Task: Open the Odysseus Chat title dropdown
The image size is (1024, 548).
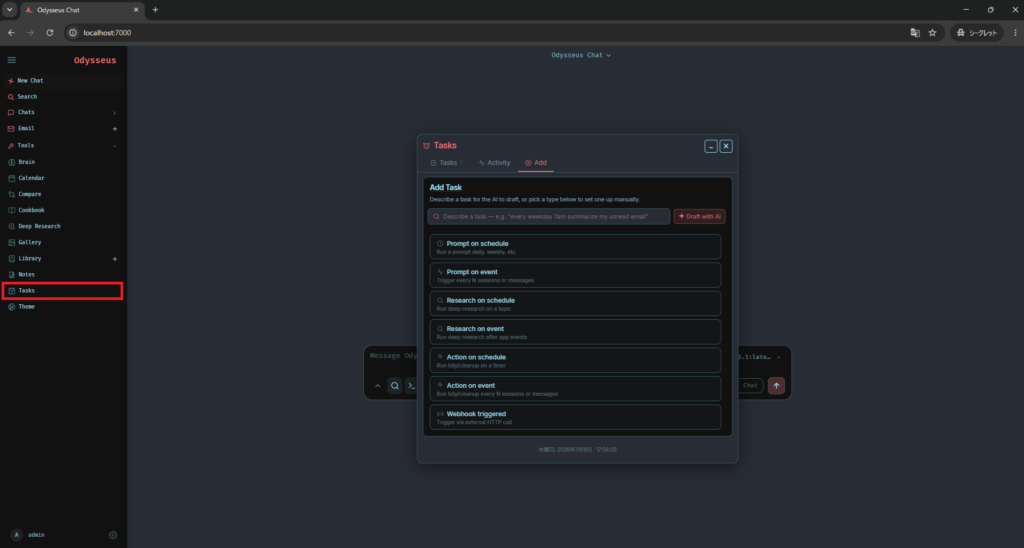Action: [581, 56]
